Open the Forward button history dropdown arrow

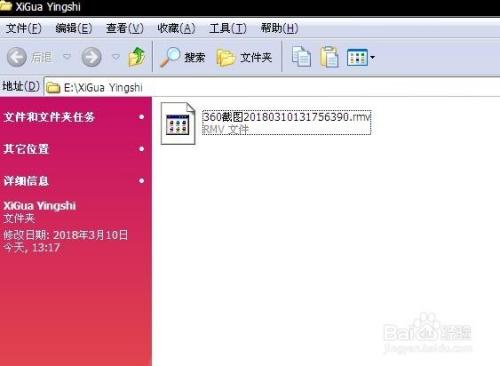coord(116,57)
